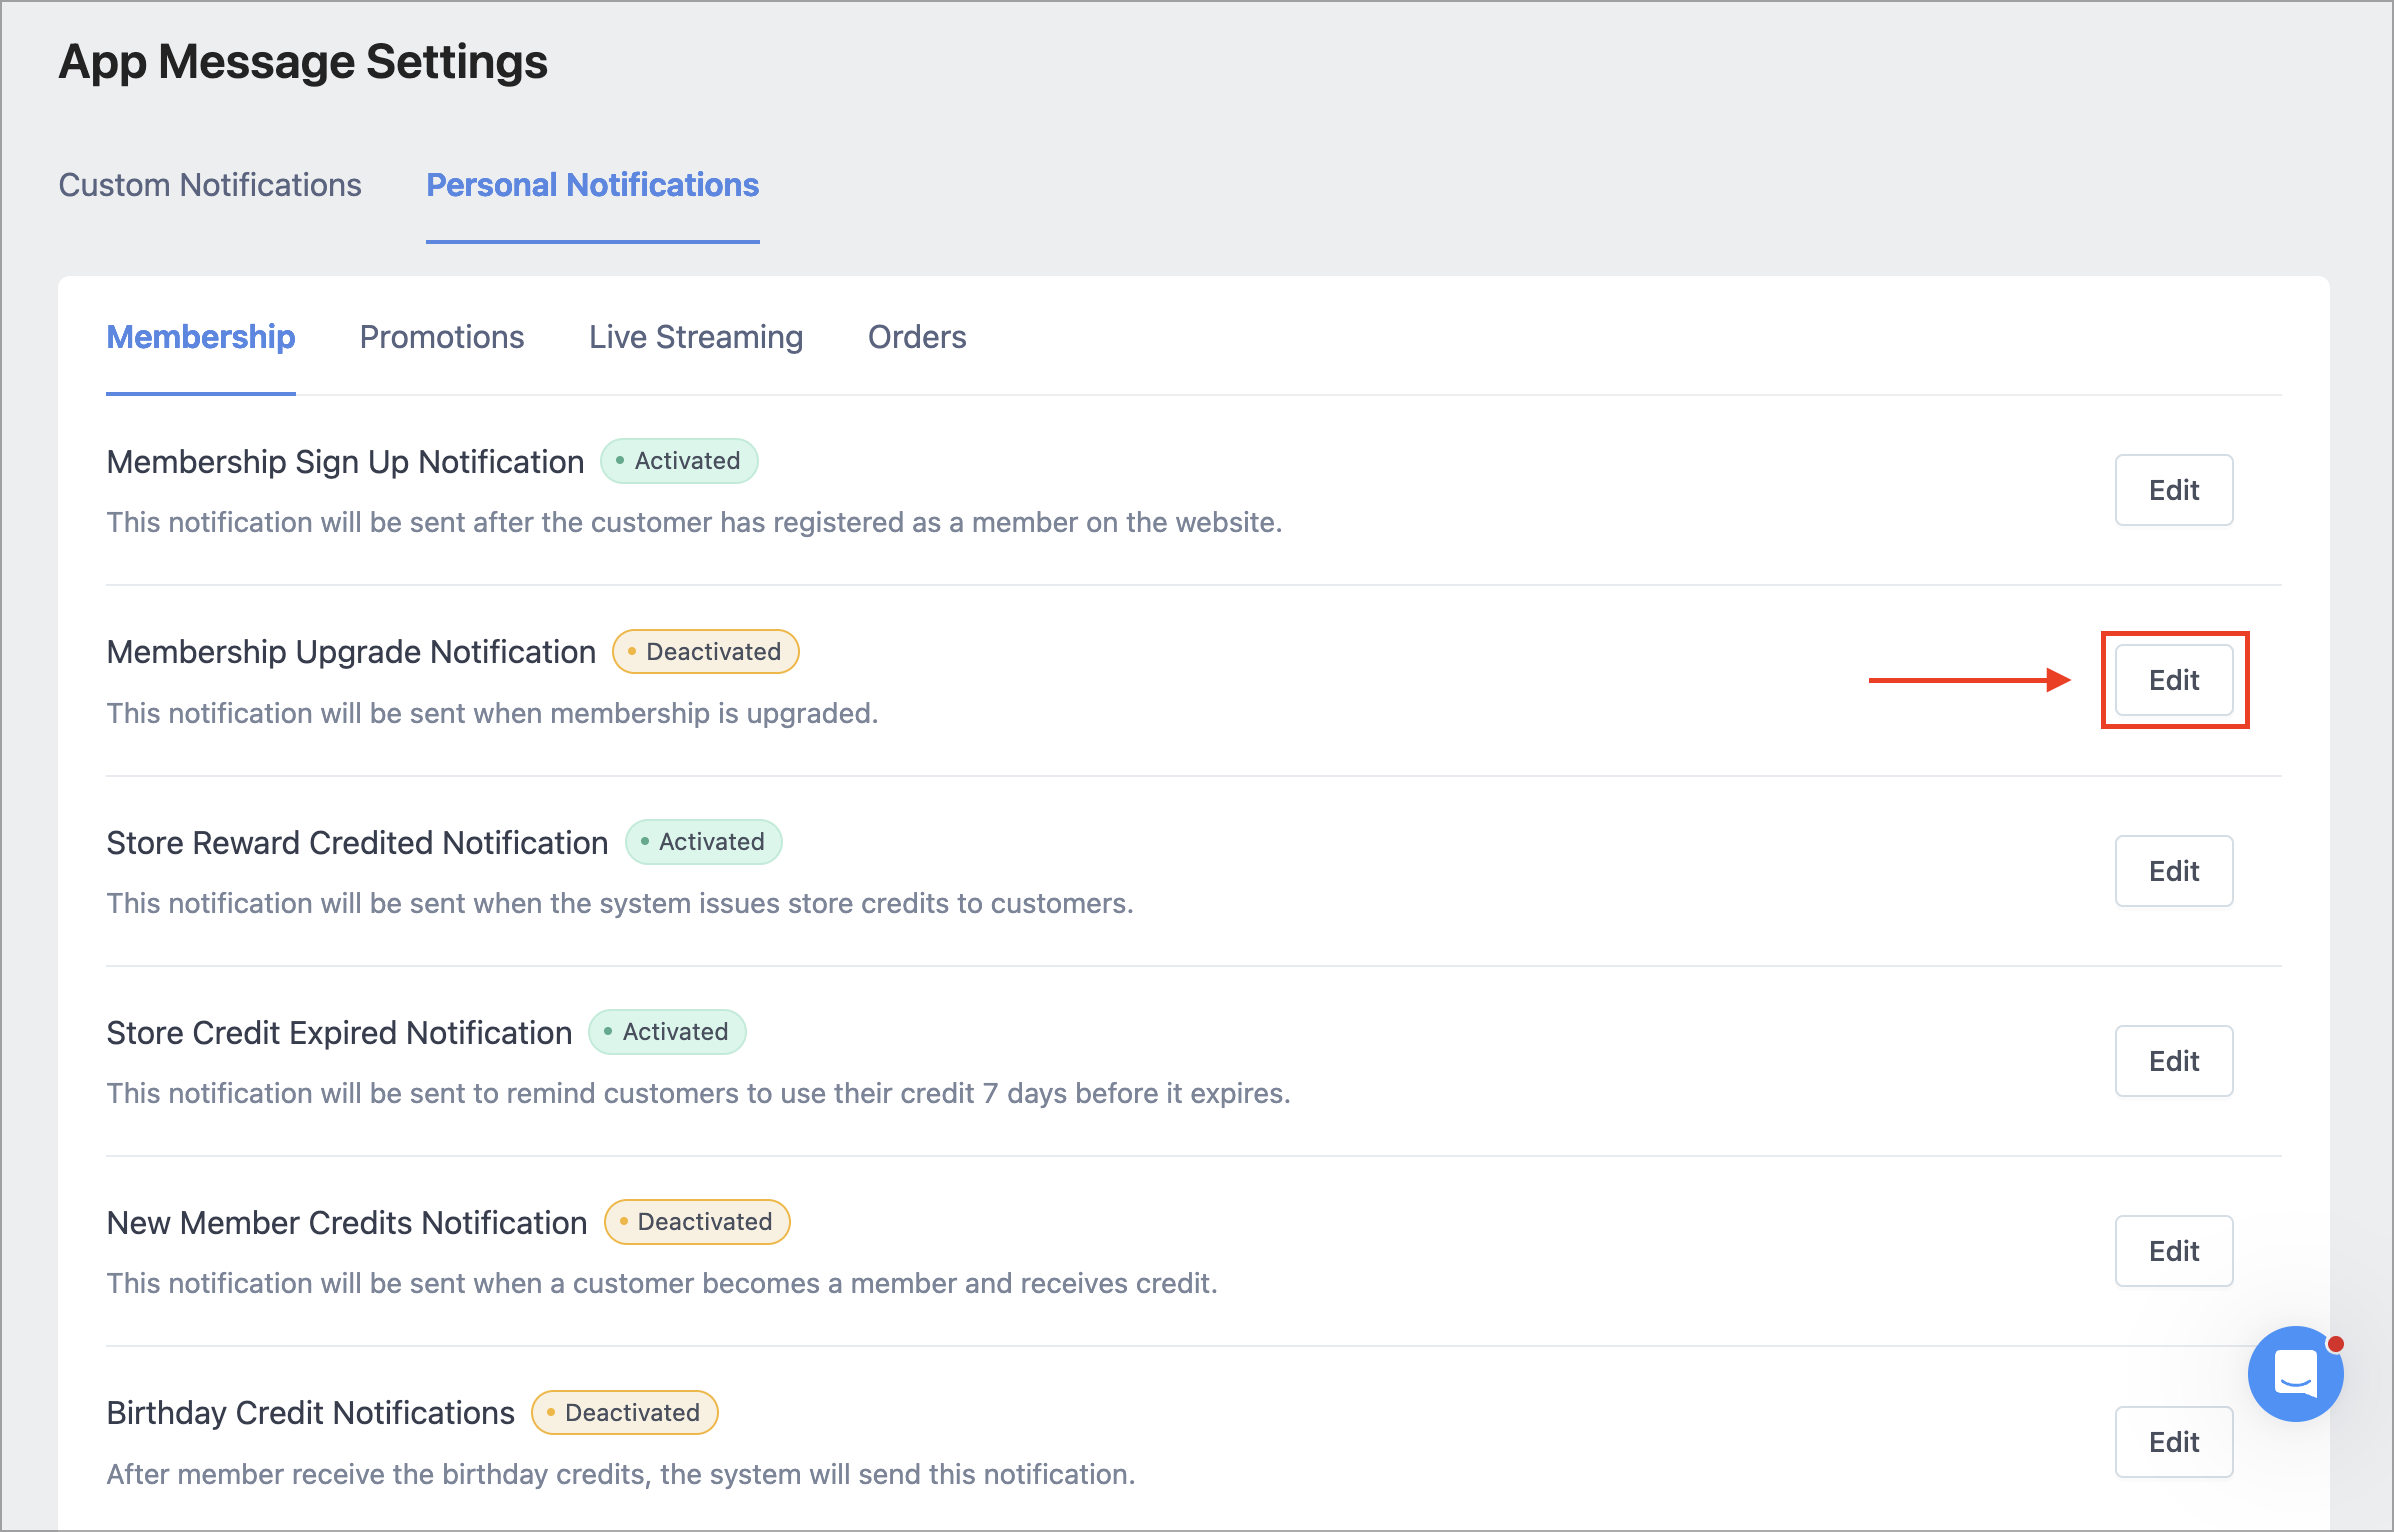
Task: Click Activated badge of Store Reward Credited
Action: (704, 842)
